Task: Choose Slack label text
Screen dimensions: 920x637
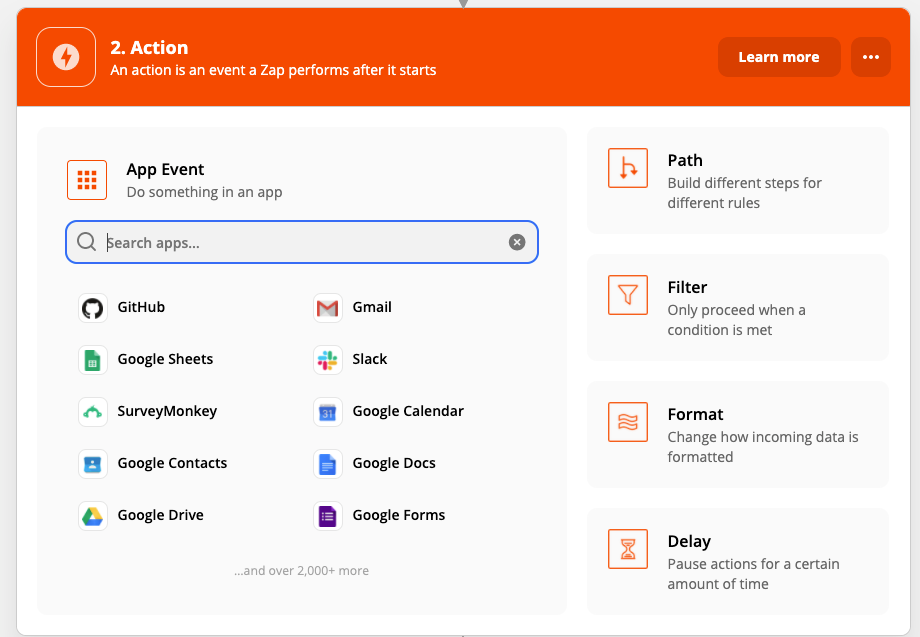Action: (x=370, y=359)
